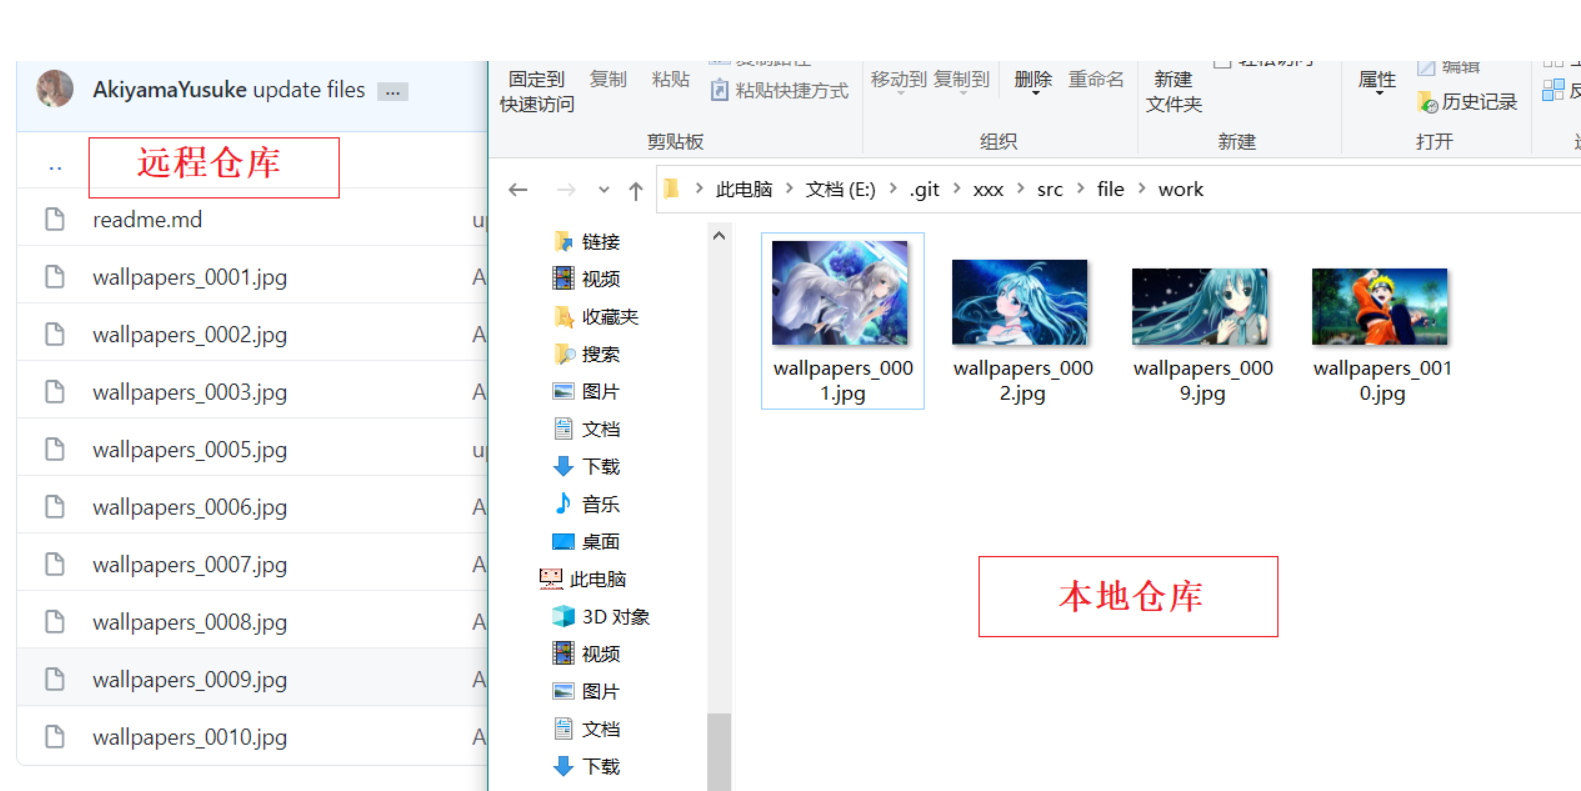1581x791 pixels.
Task: Click file icon beside wallpapers_0009.jpg row
Action: [55, 679]
